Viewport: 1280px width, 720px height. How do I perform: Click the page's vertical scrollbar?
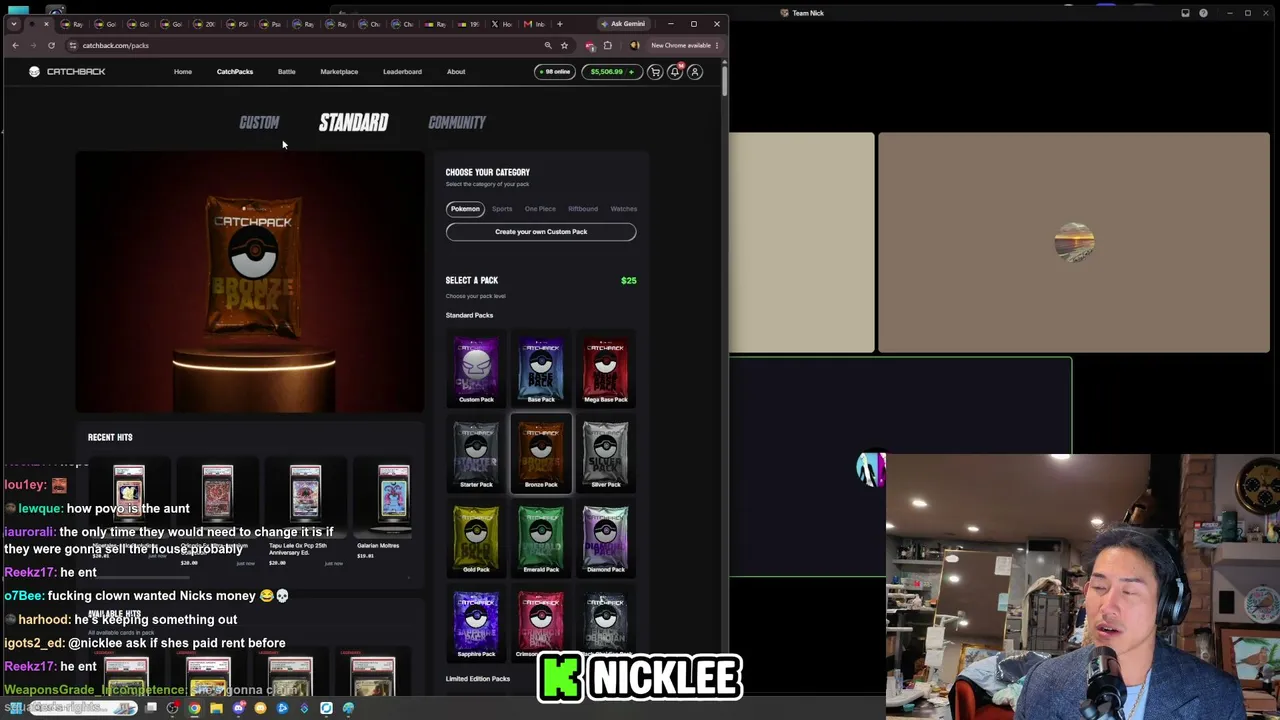[724, 80]
